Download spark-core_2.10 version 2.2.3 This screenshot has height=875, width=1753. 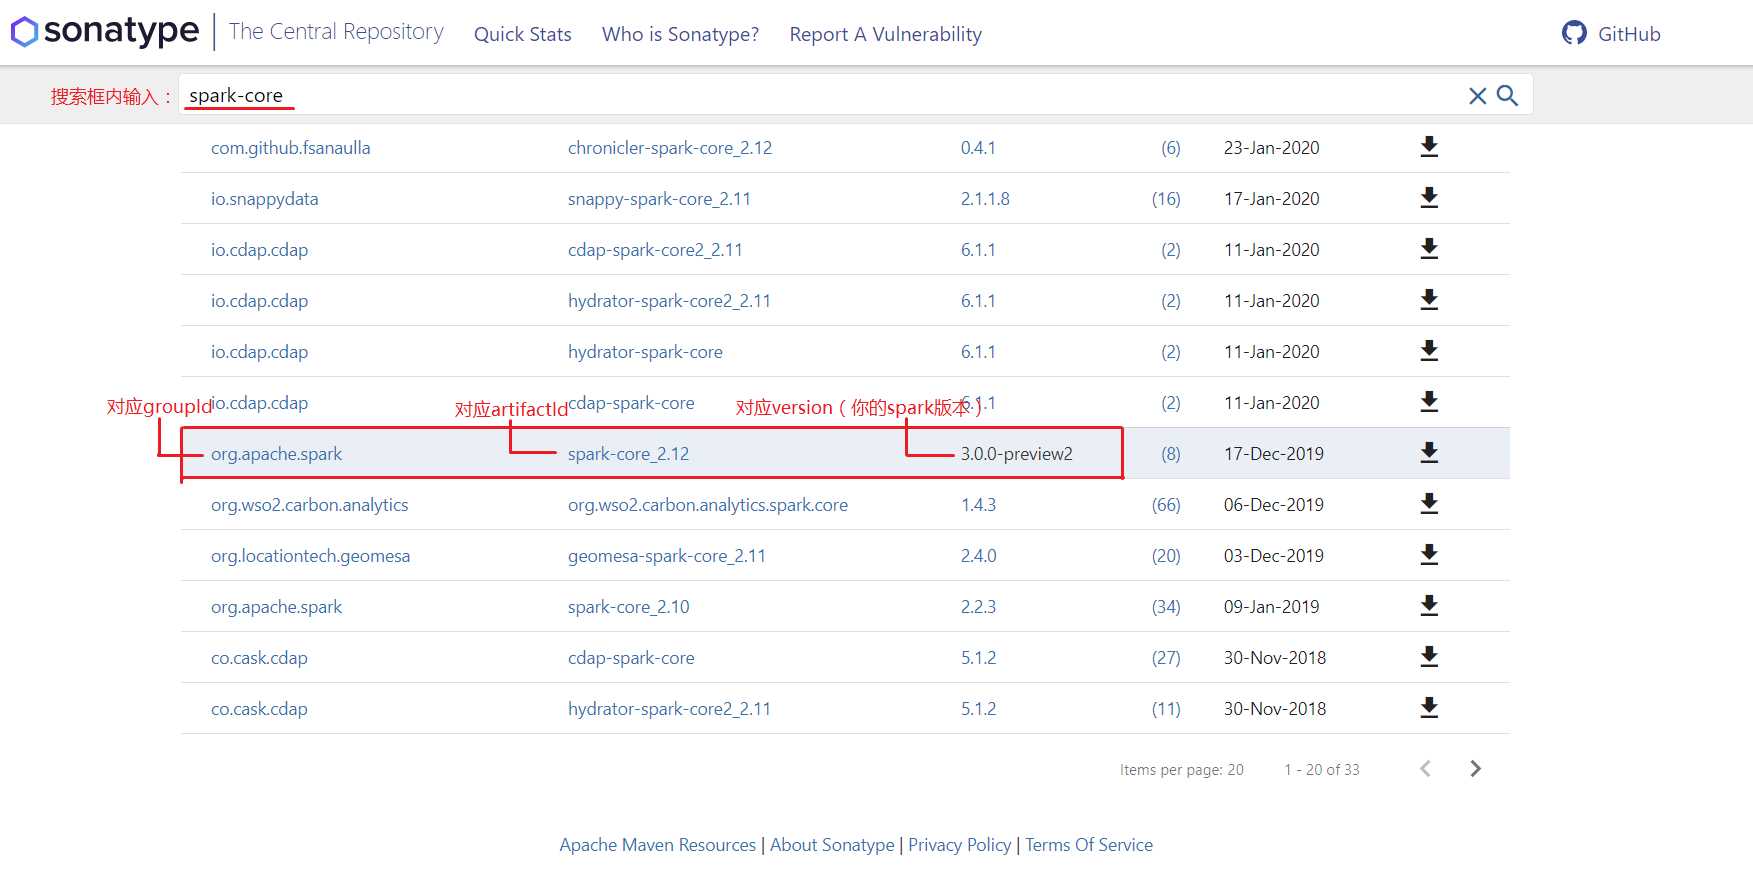point(1429,606)
